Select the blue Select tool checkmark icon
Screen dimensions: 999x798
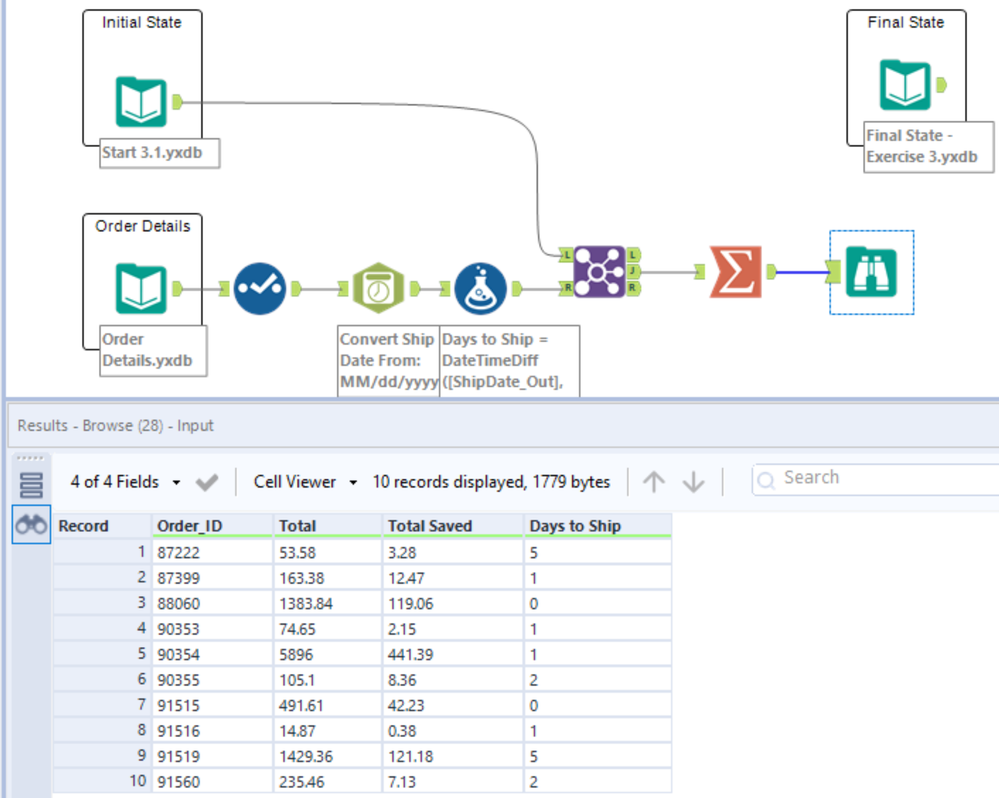point(260,289)
